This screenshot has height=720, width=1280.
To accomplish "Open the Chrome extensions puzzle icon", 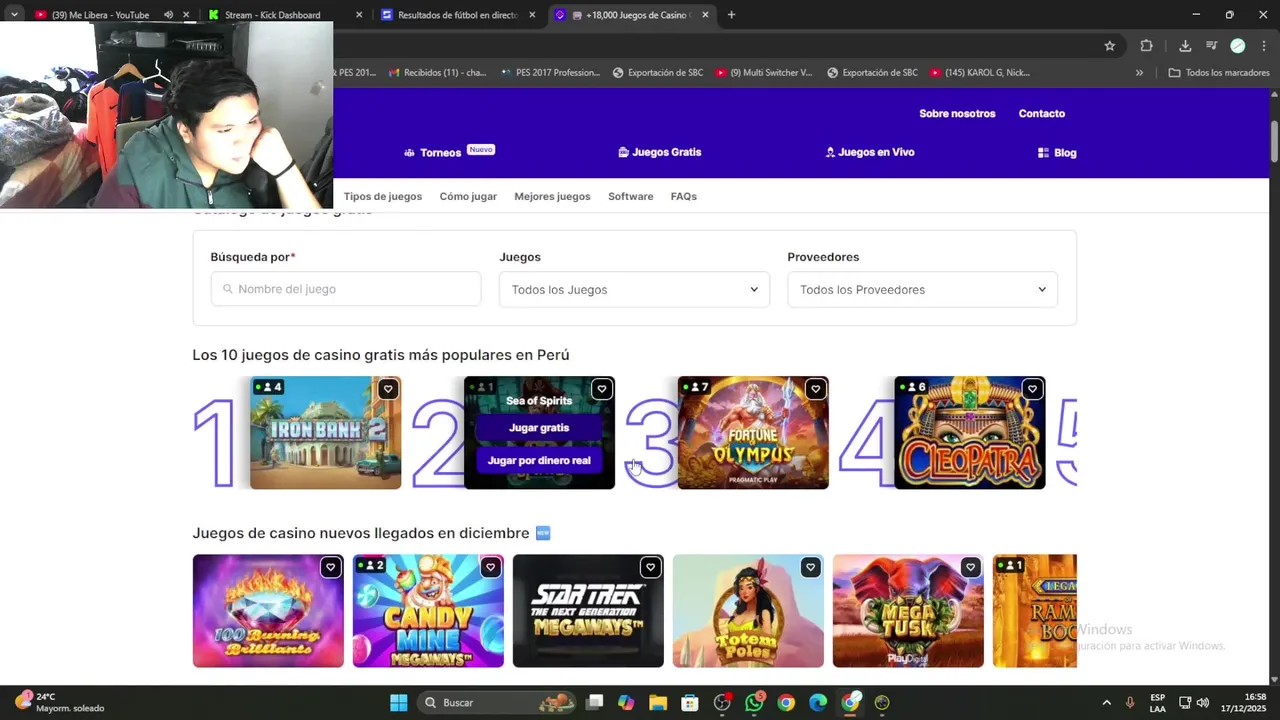I will pos(1146,46).
